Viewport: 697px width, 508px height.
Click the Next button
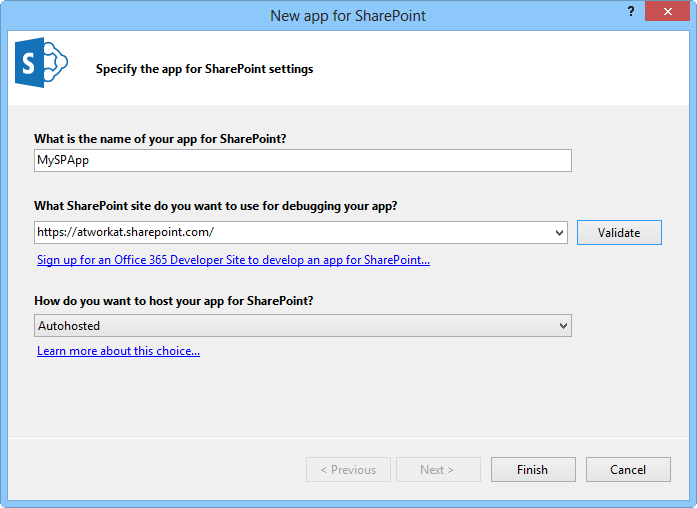(x=437, y=470)
